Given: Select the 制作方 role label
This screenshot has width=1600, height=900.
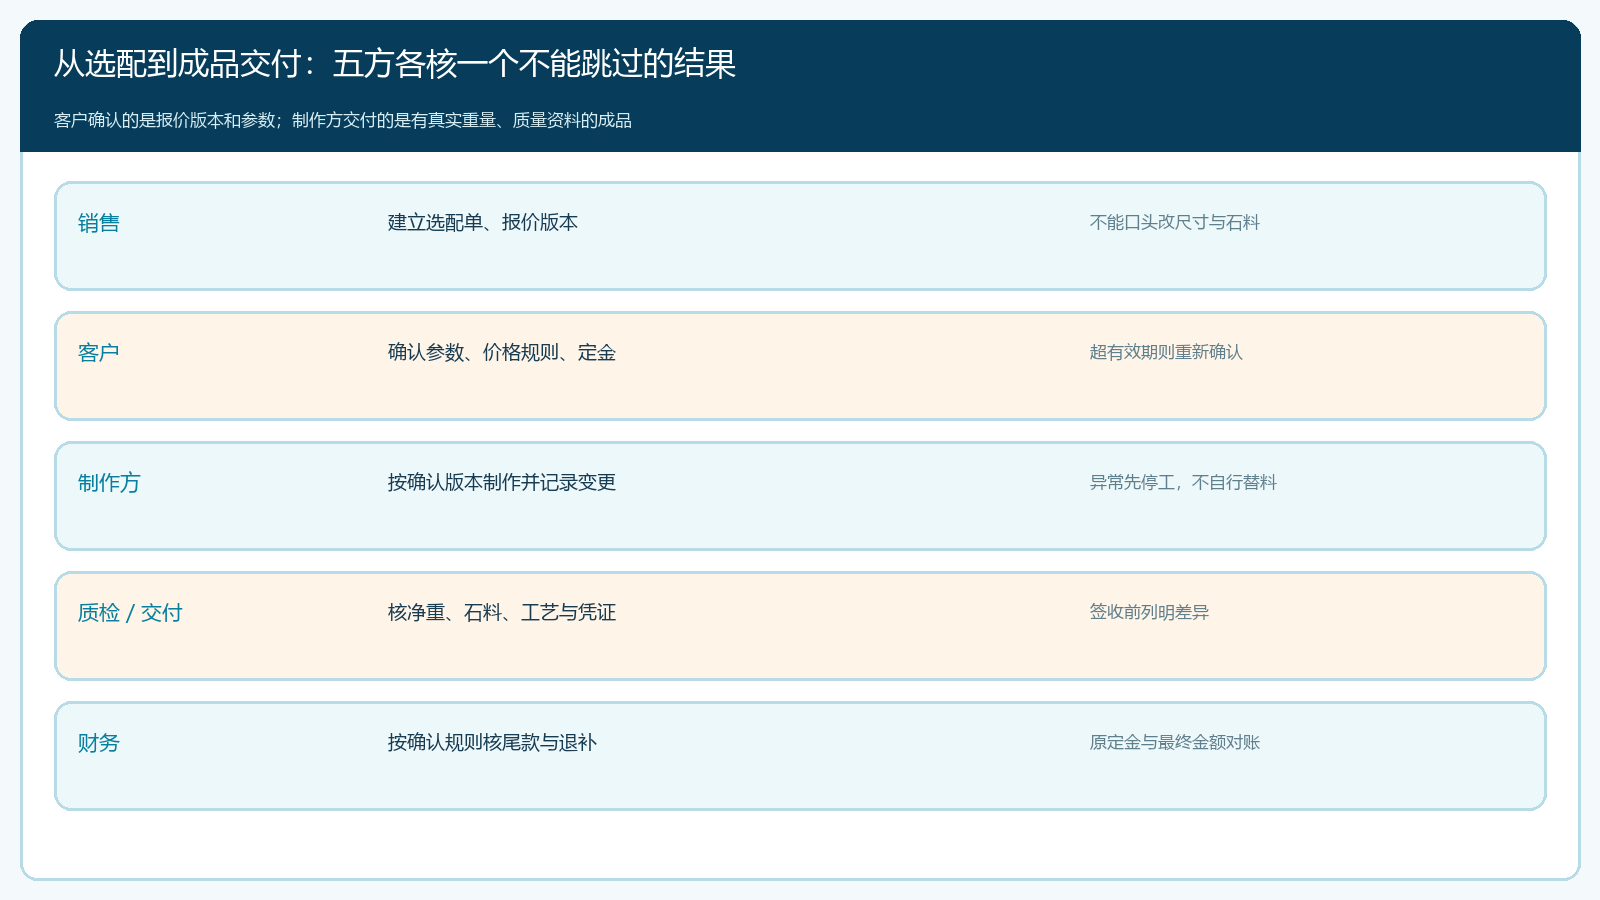Looking at the screenshot, I should tap(109, 483).
